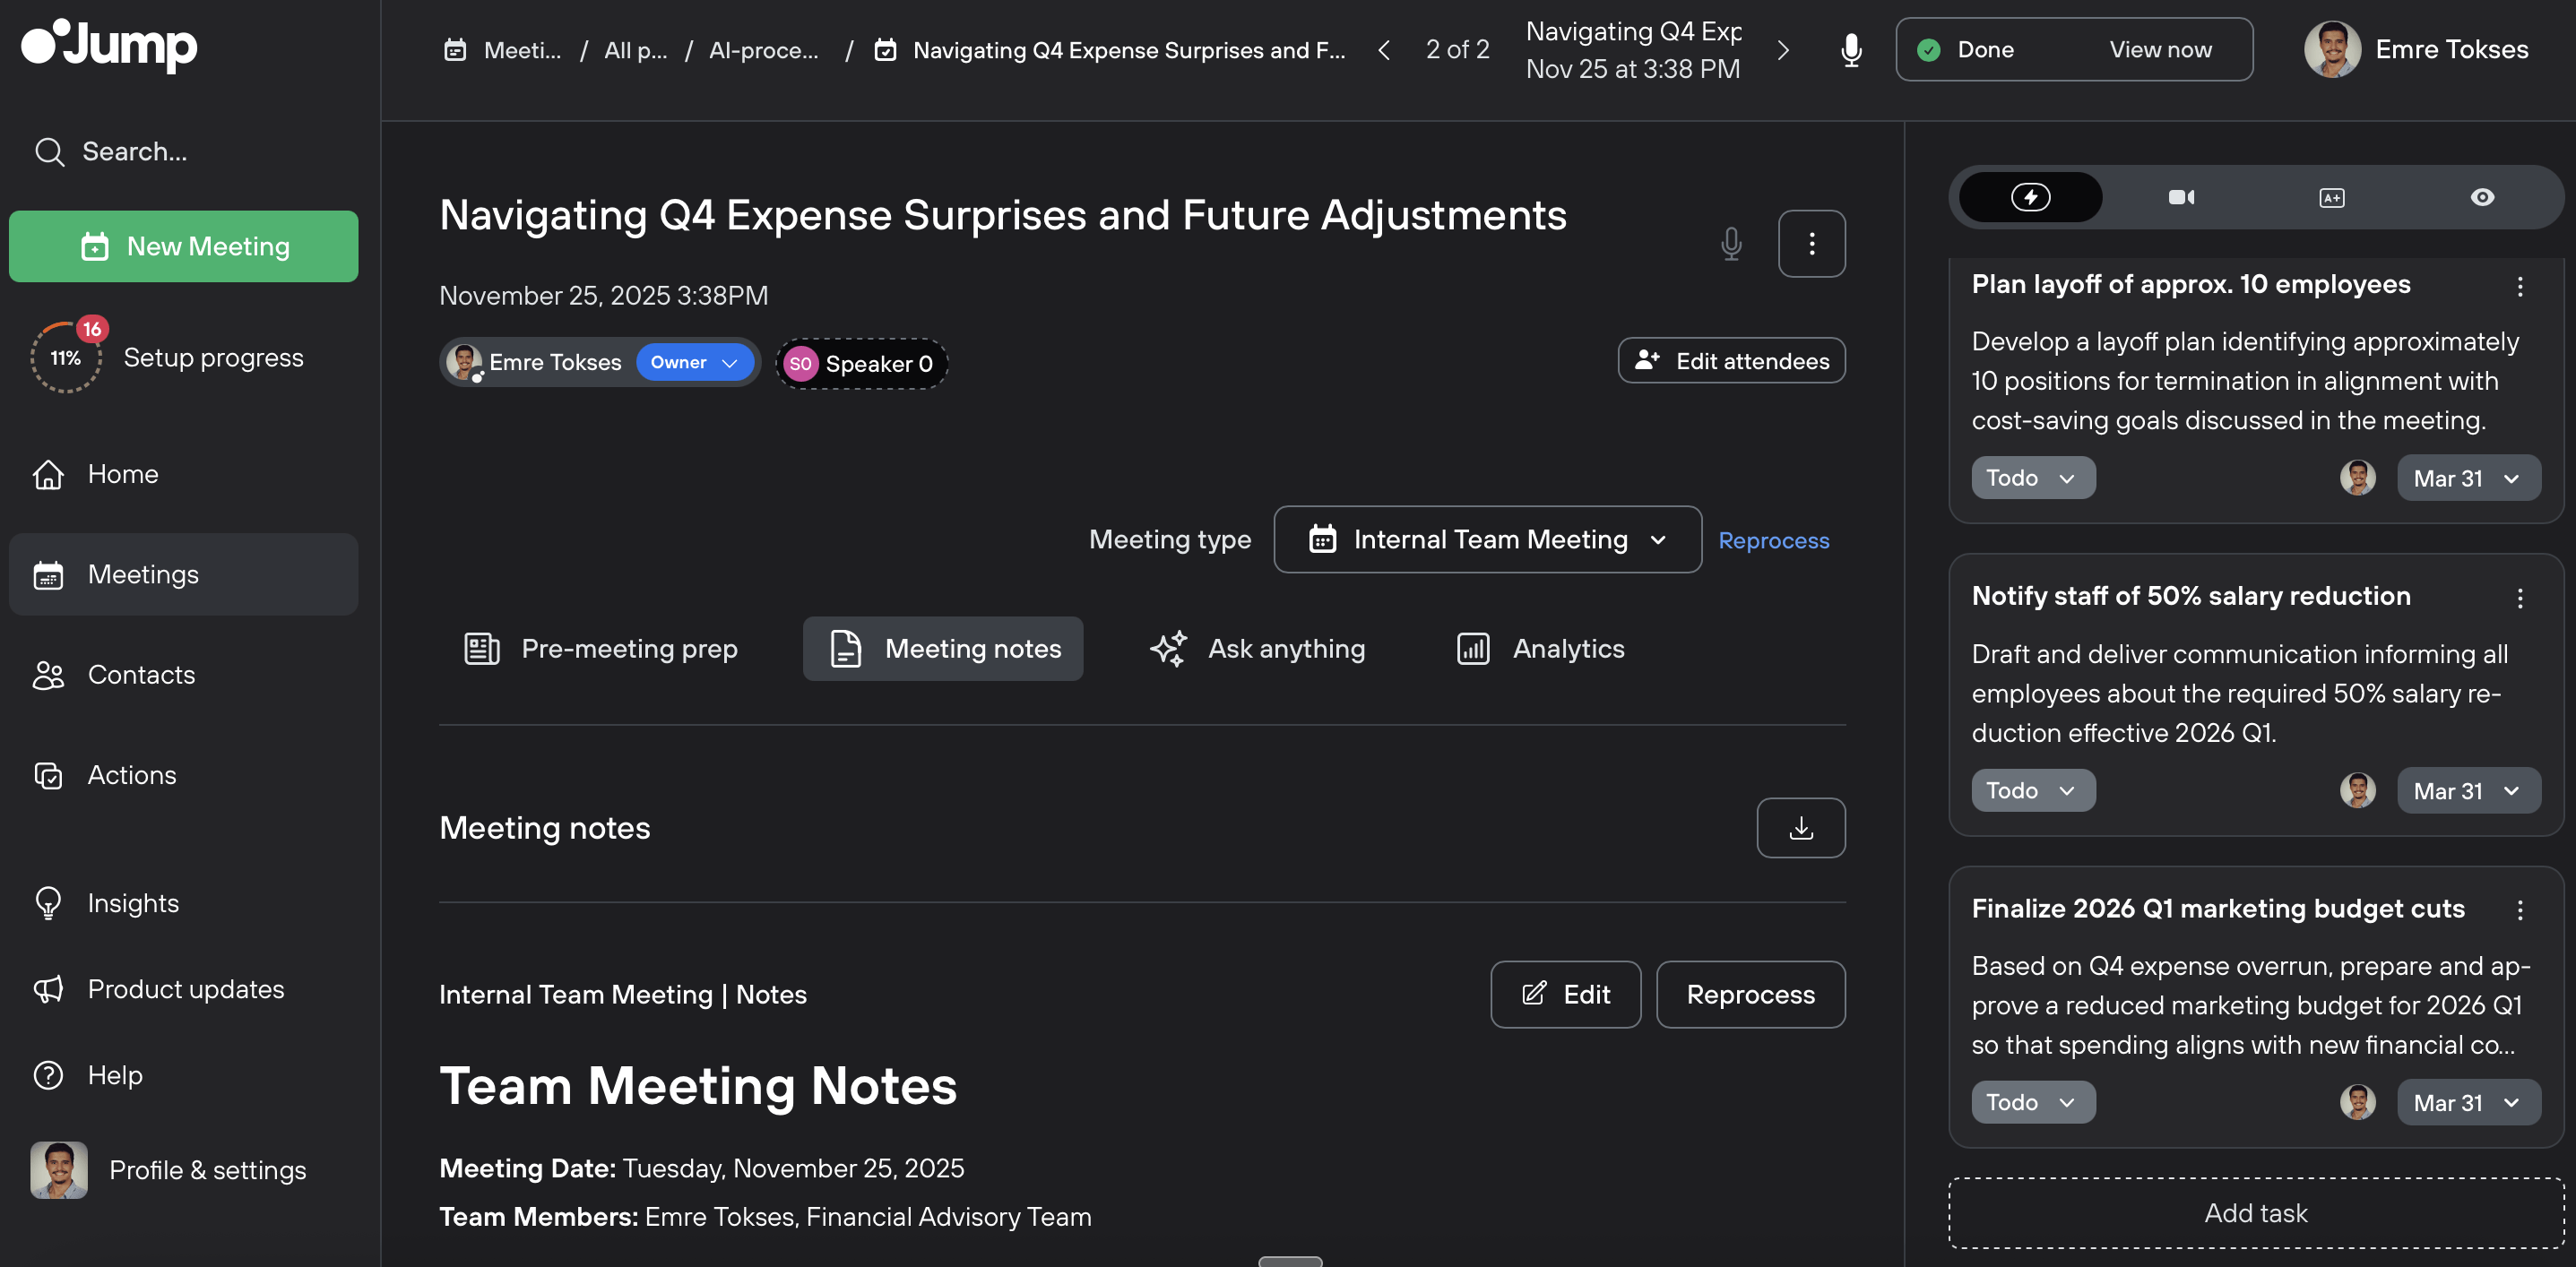Switch to the Ask anything tab

click(x=1257, y=649)
